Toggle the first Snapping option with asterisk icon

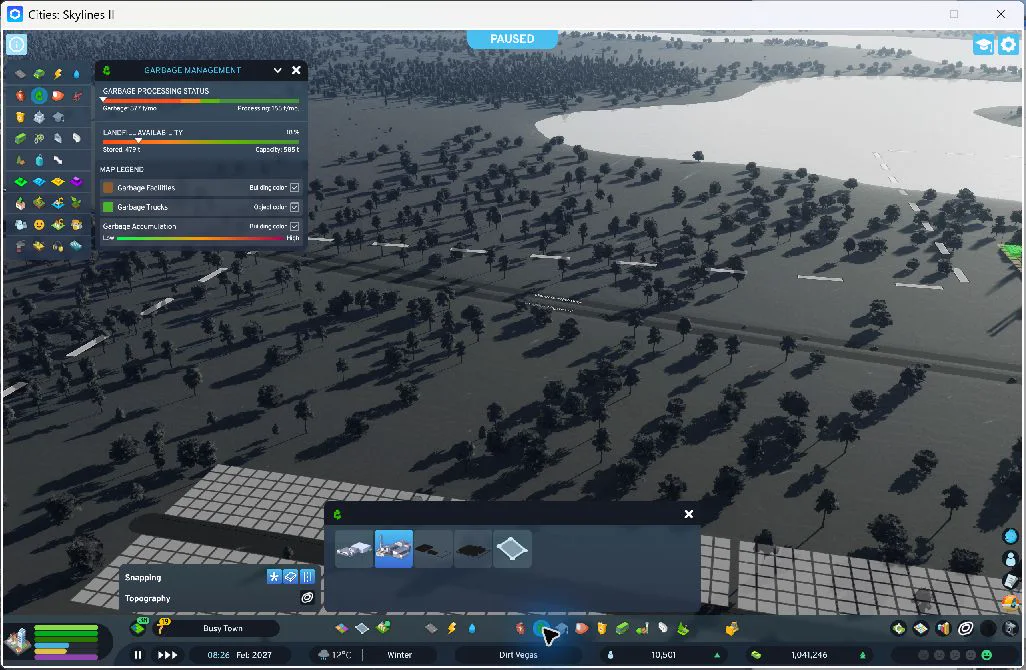274,576
